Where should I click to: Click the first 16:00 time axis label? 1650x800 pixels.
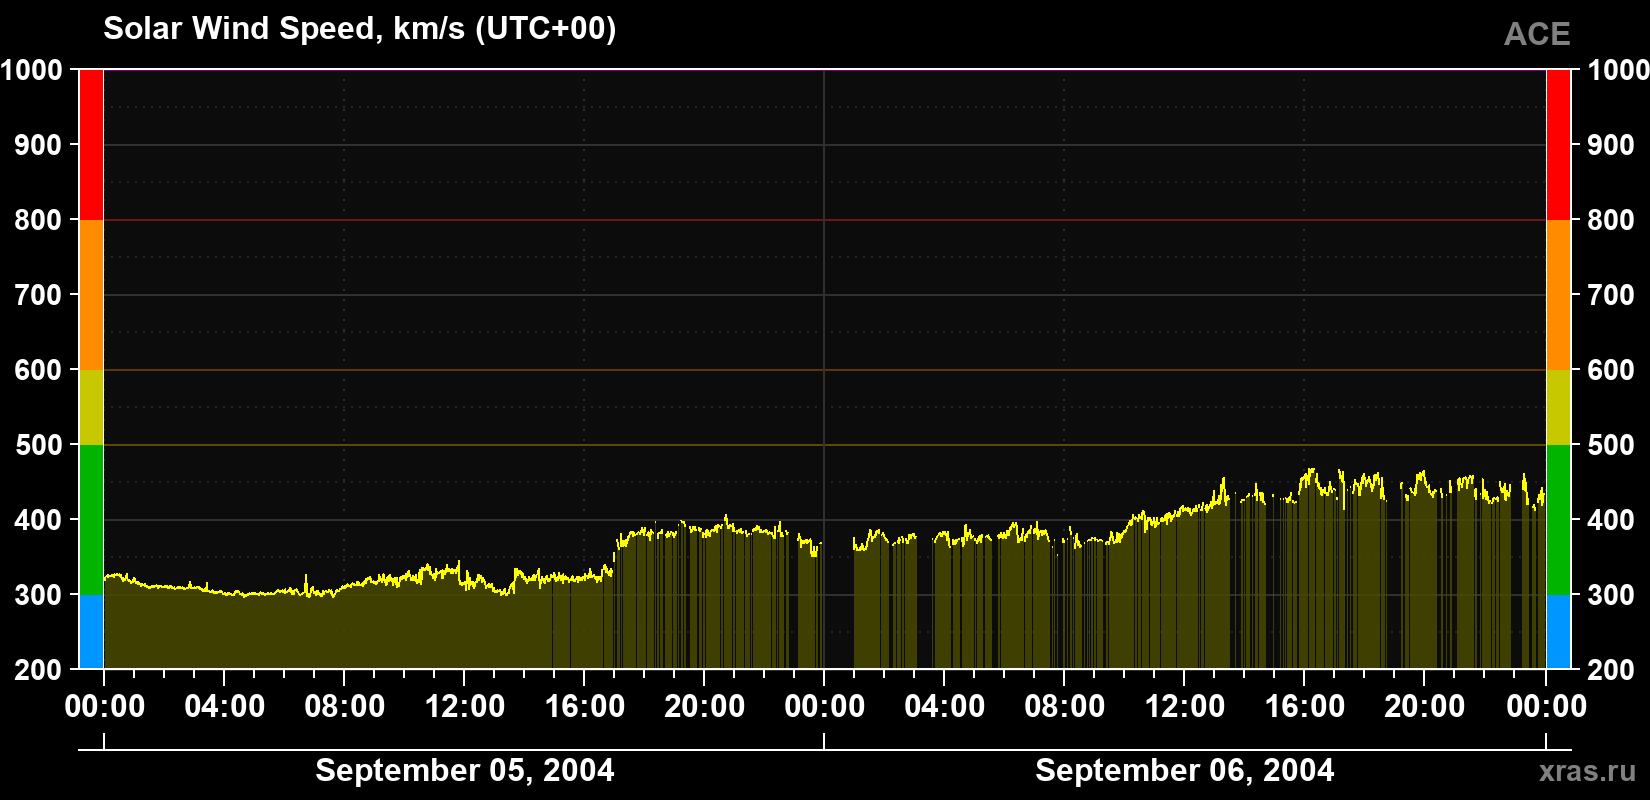[x=585, y=706]
